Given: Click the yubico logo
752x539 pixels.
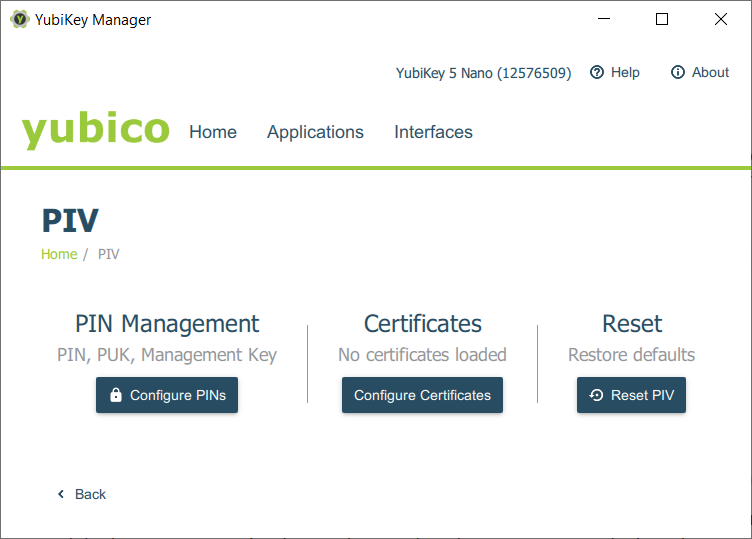Looking at the screenshot, I should [96, 131].
